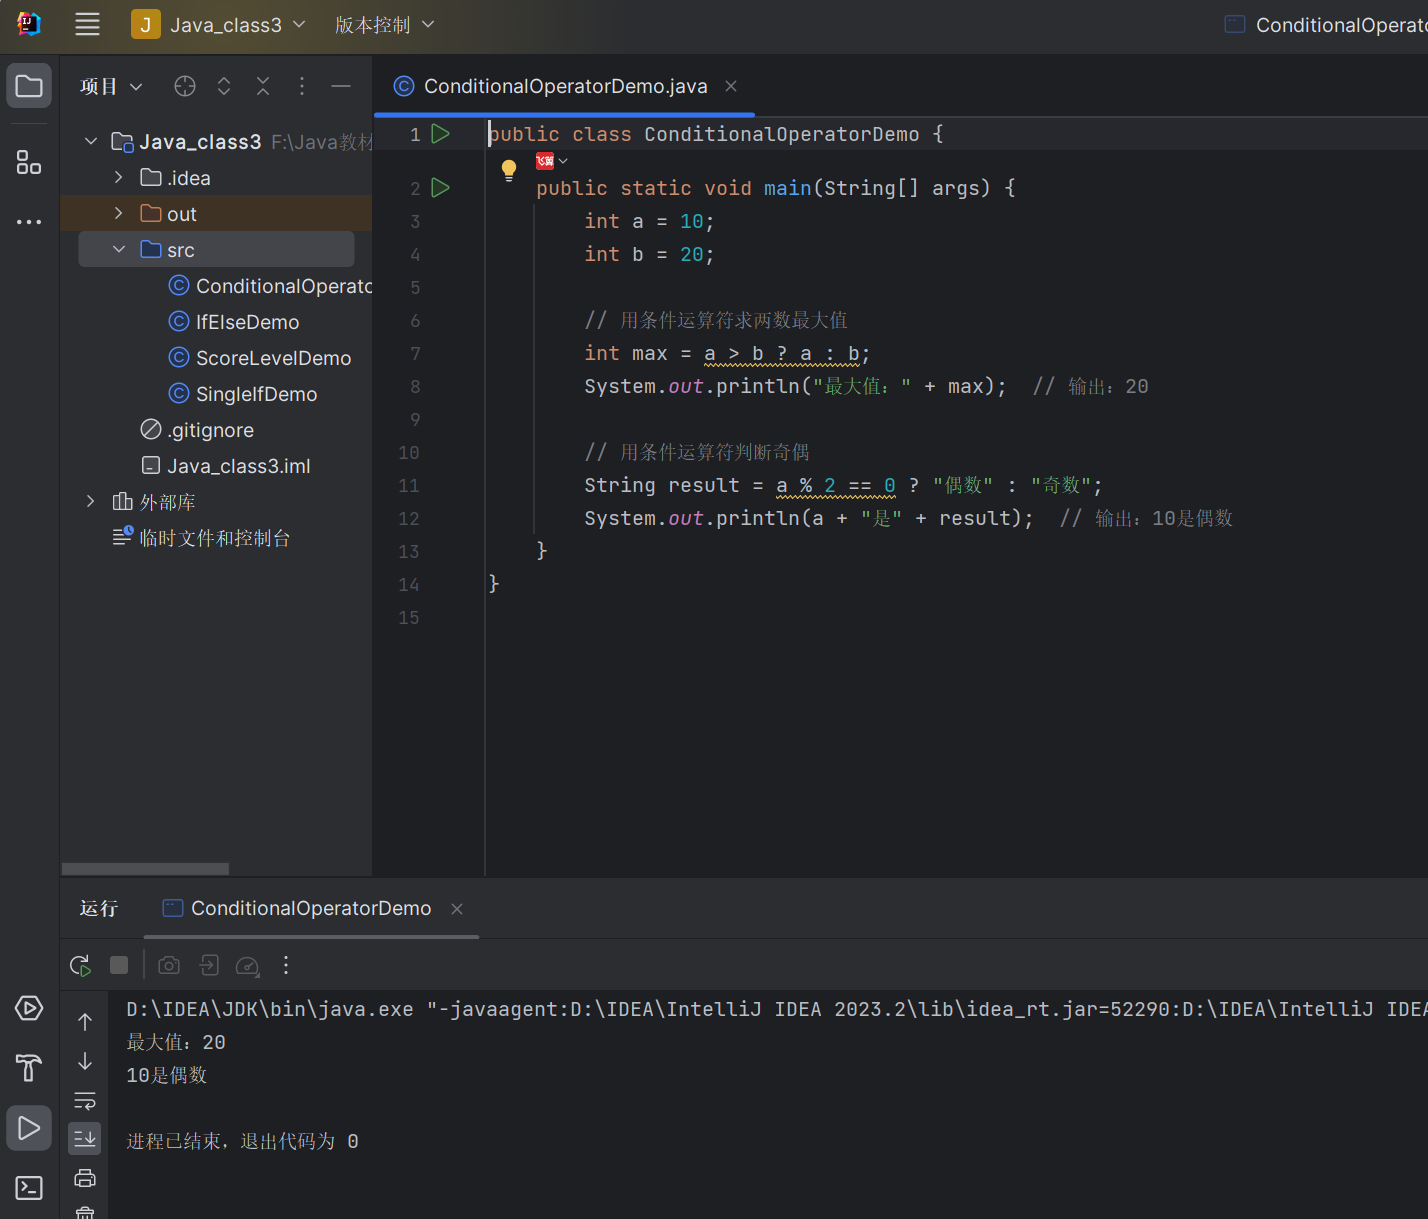Open the main hamburger menu
Image resolution: width=1428 pixels, height=1219 pixels.
88,25
